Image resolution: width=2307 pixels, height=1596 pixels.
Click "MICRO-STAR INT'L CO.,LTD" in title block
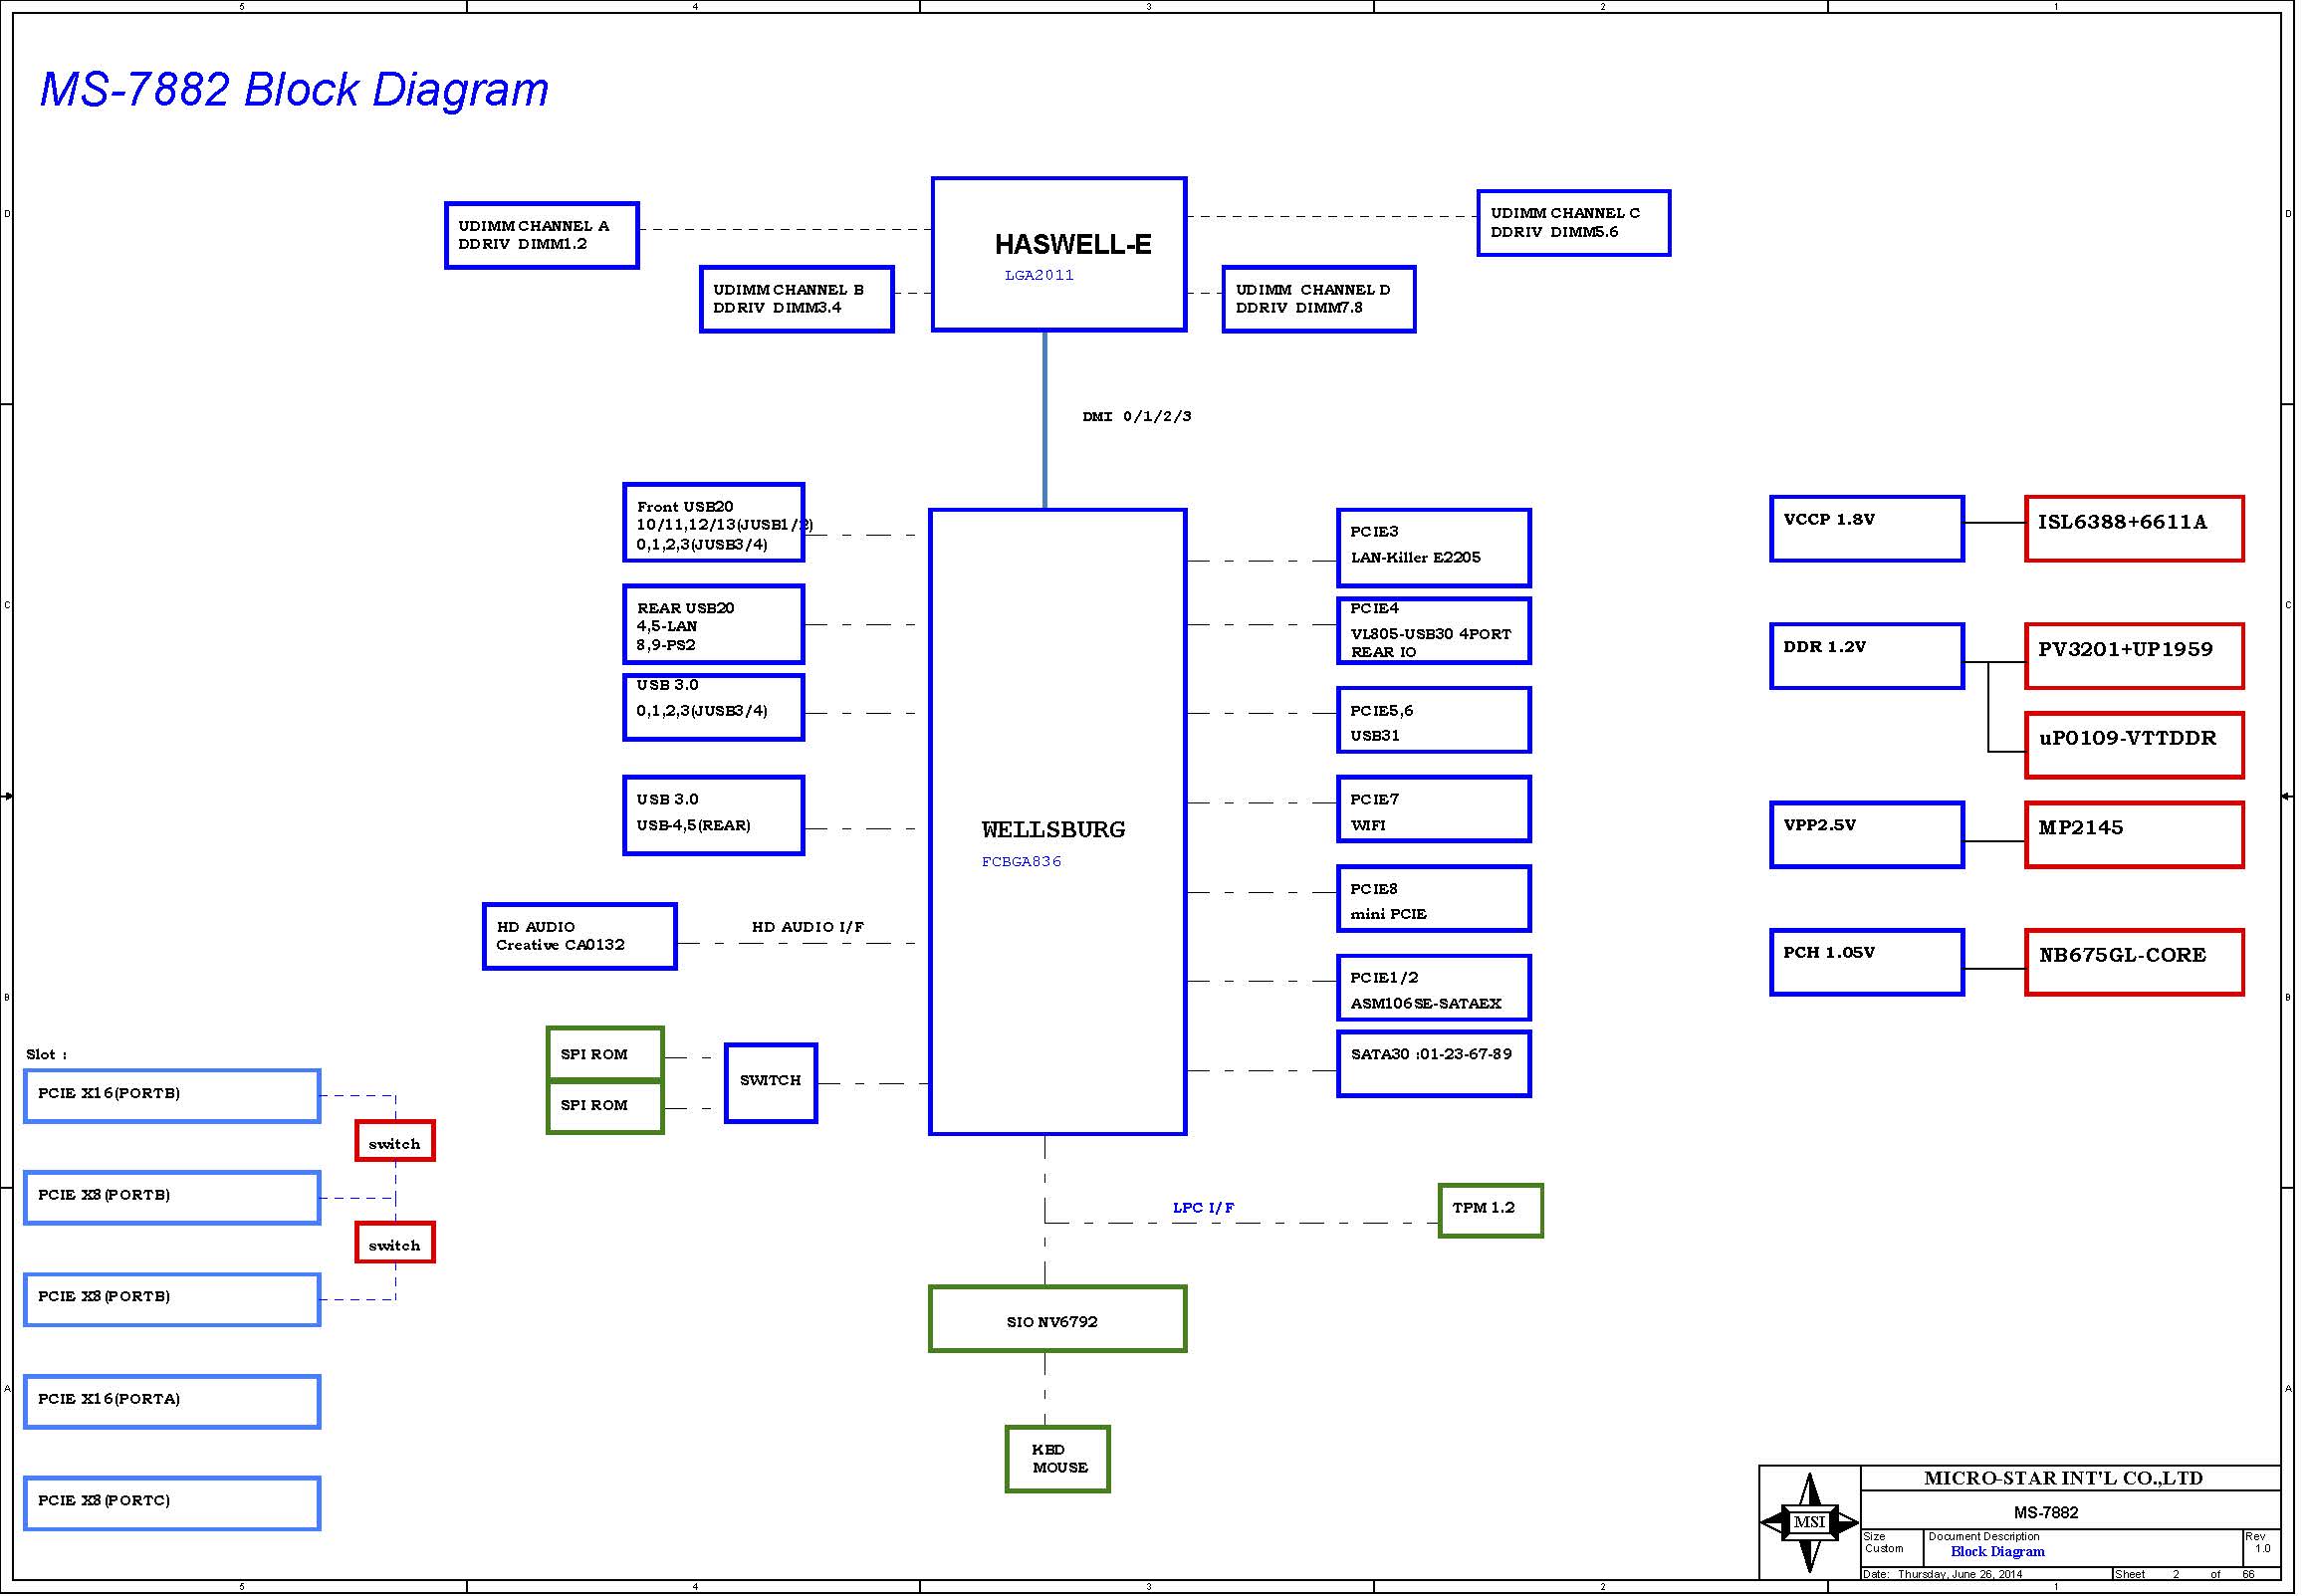(x=2062, y=1478)
